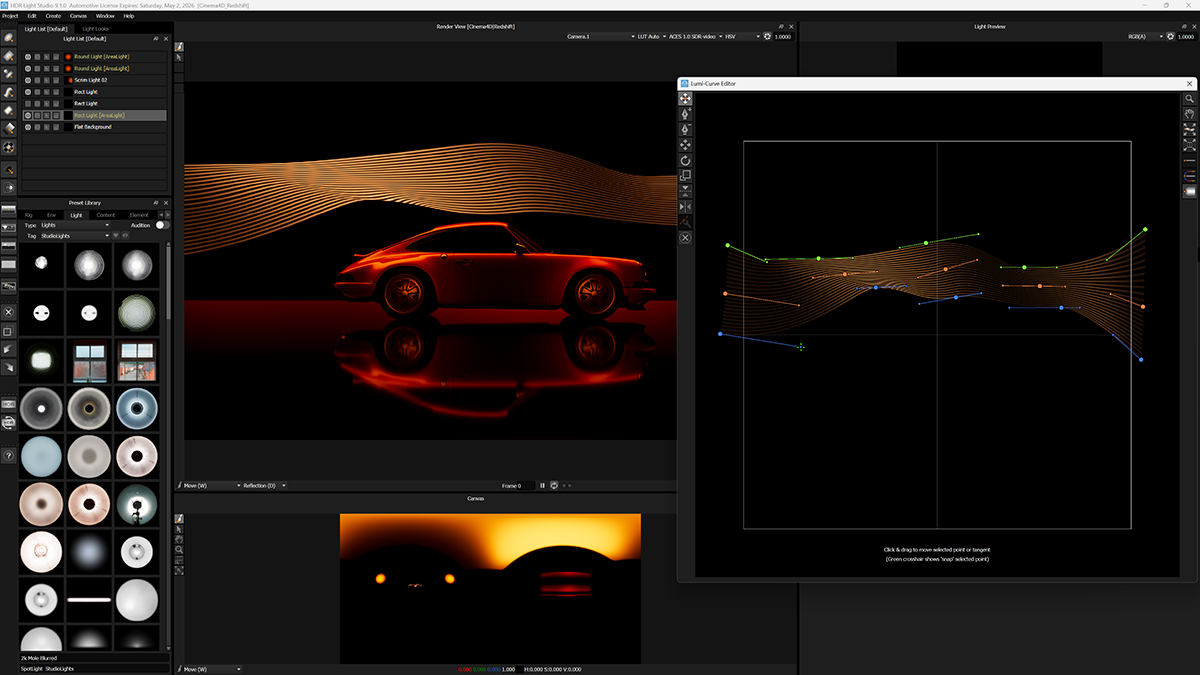
Task: Select the Move Point tool in Lumi-Curve Editor
Action: coord(685,98)
